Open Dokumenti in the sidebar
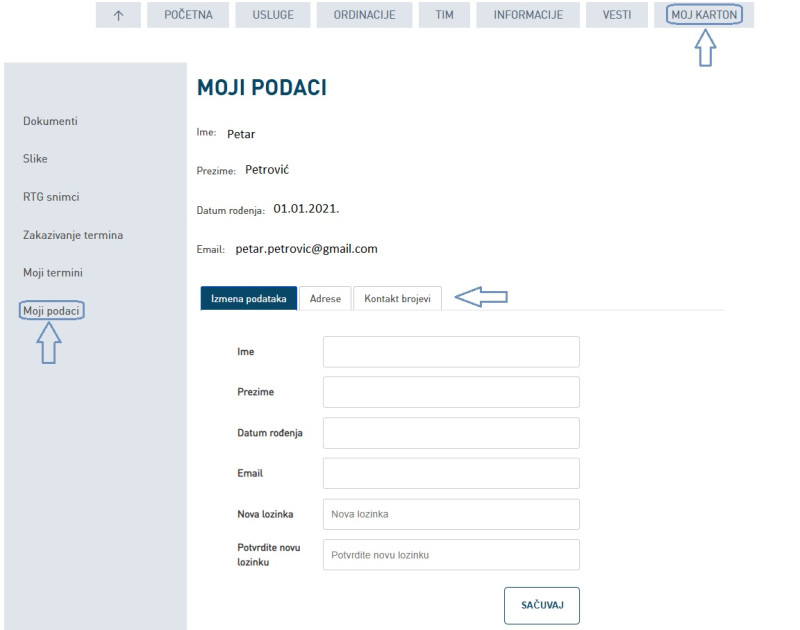Viewport: 800px width, 630px height. (50, 121)
